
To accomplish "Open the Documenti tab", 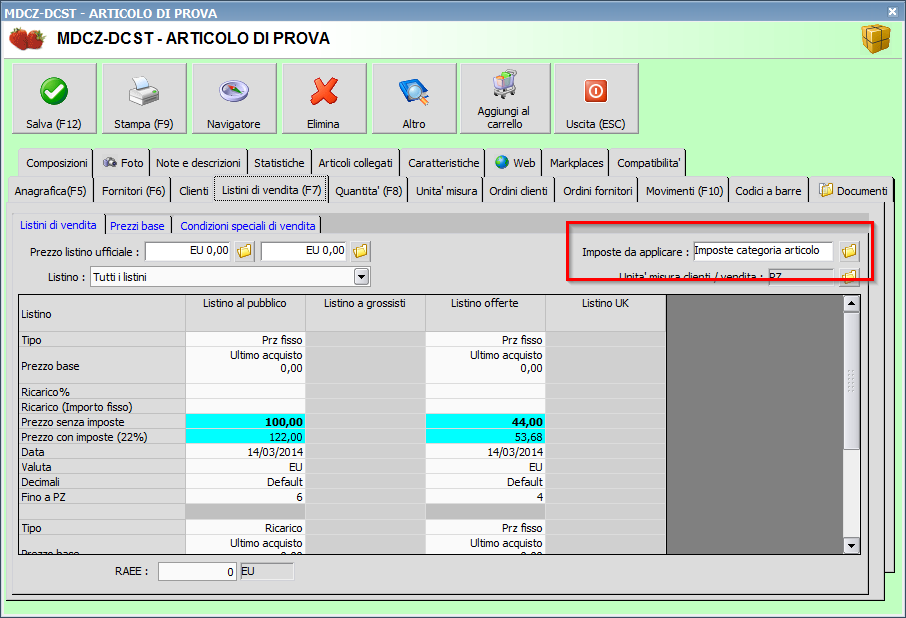I will point(853,191).
